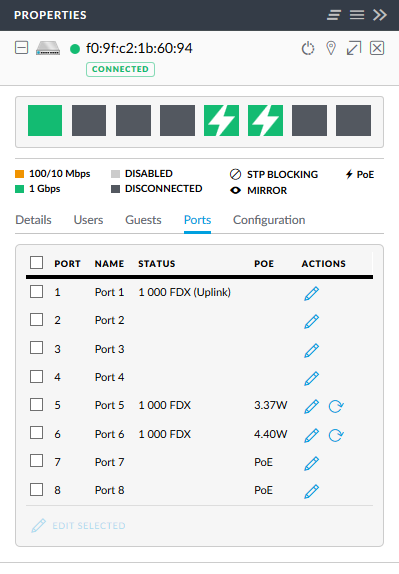Select port 4 gray square in diagram
399x574 pixels.
[177, 120]
